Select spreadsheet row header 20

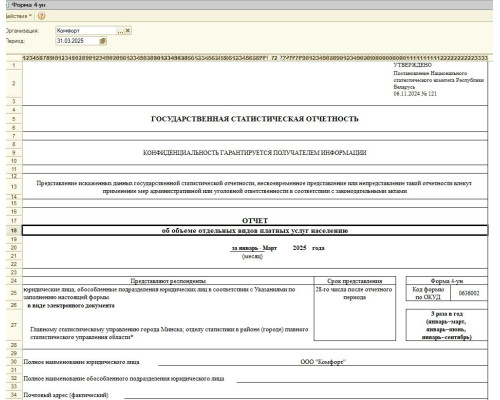14,248
